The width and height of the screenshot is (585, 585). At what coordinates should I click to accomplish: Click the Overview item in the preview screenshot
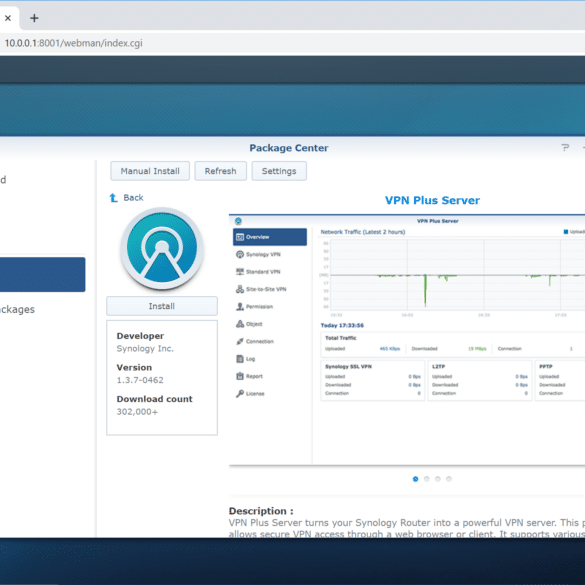click(x=270, y=237)
